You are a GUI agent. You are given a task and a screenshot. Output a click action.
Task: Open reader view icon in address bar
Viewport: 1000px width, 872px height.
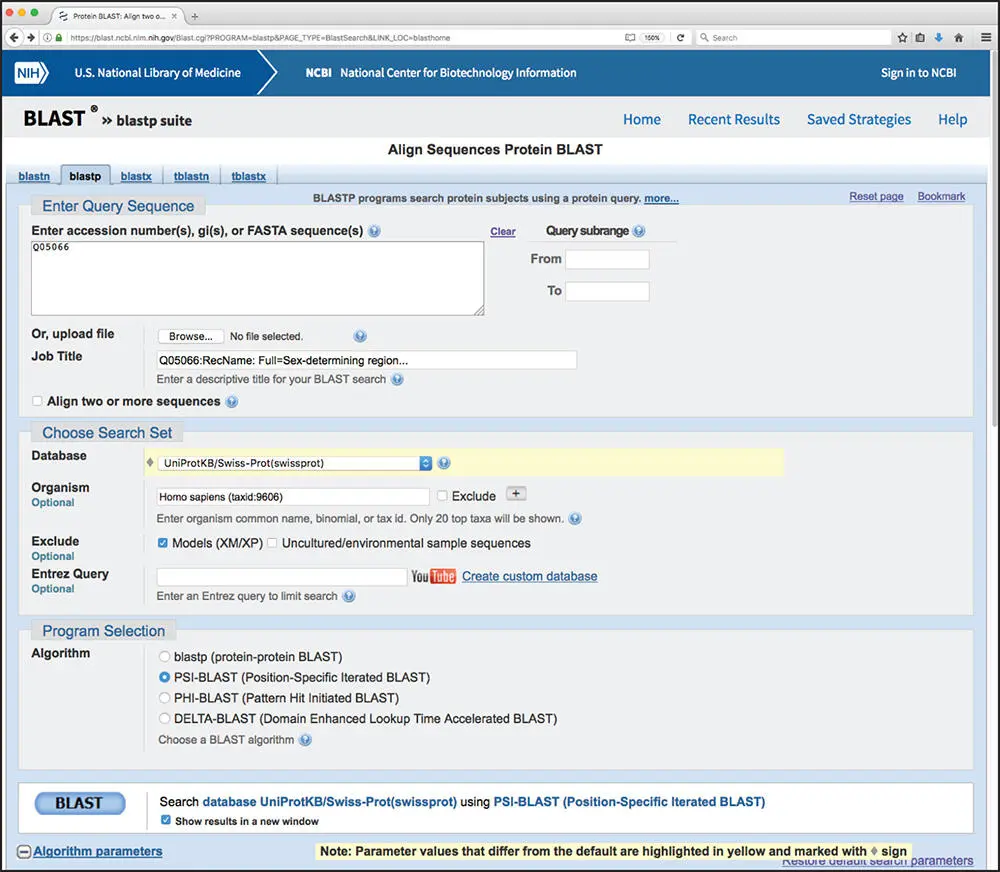point(630,38)
